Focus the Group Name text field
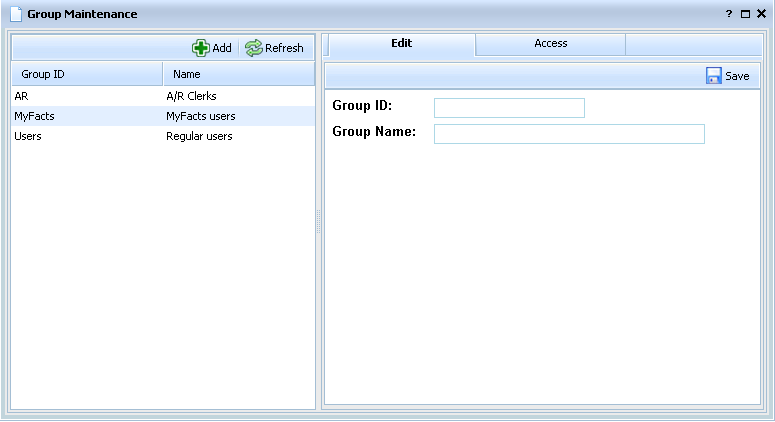 click(569, 134)
